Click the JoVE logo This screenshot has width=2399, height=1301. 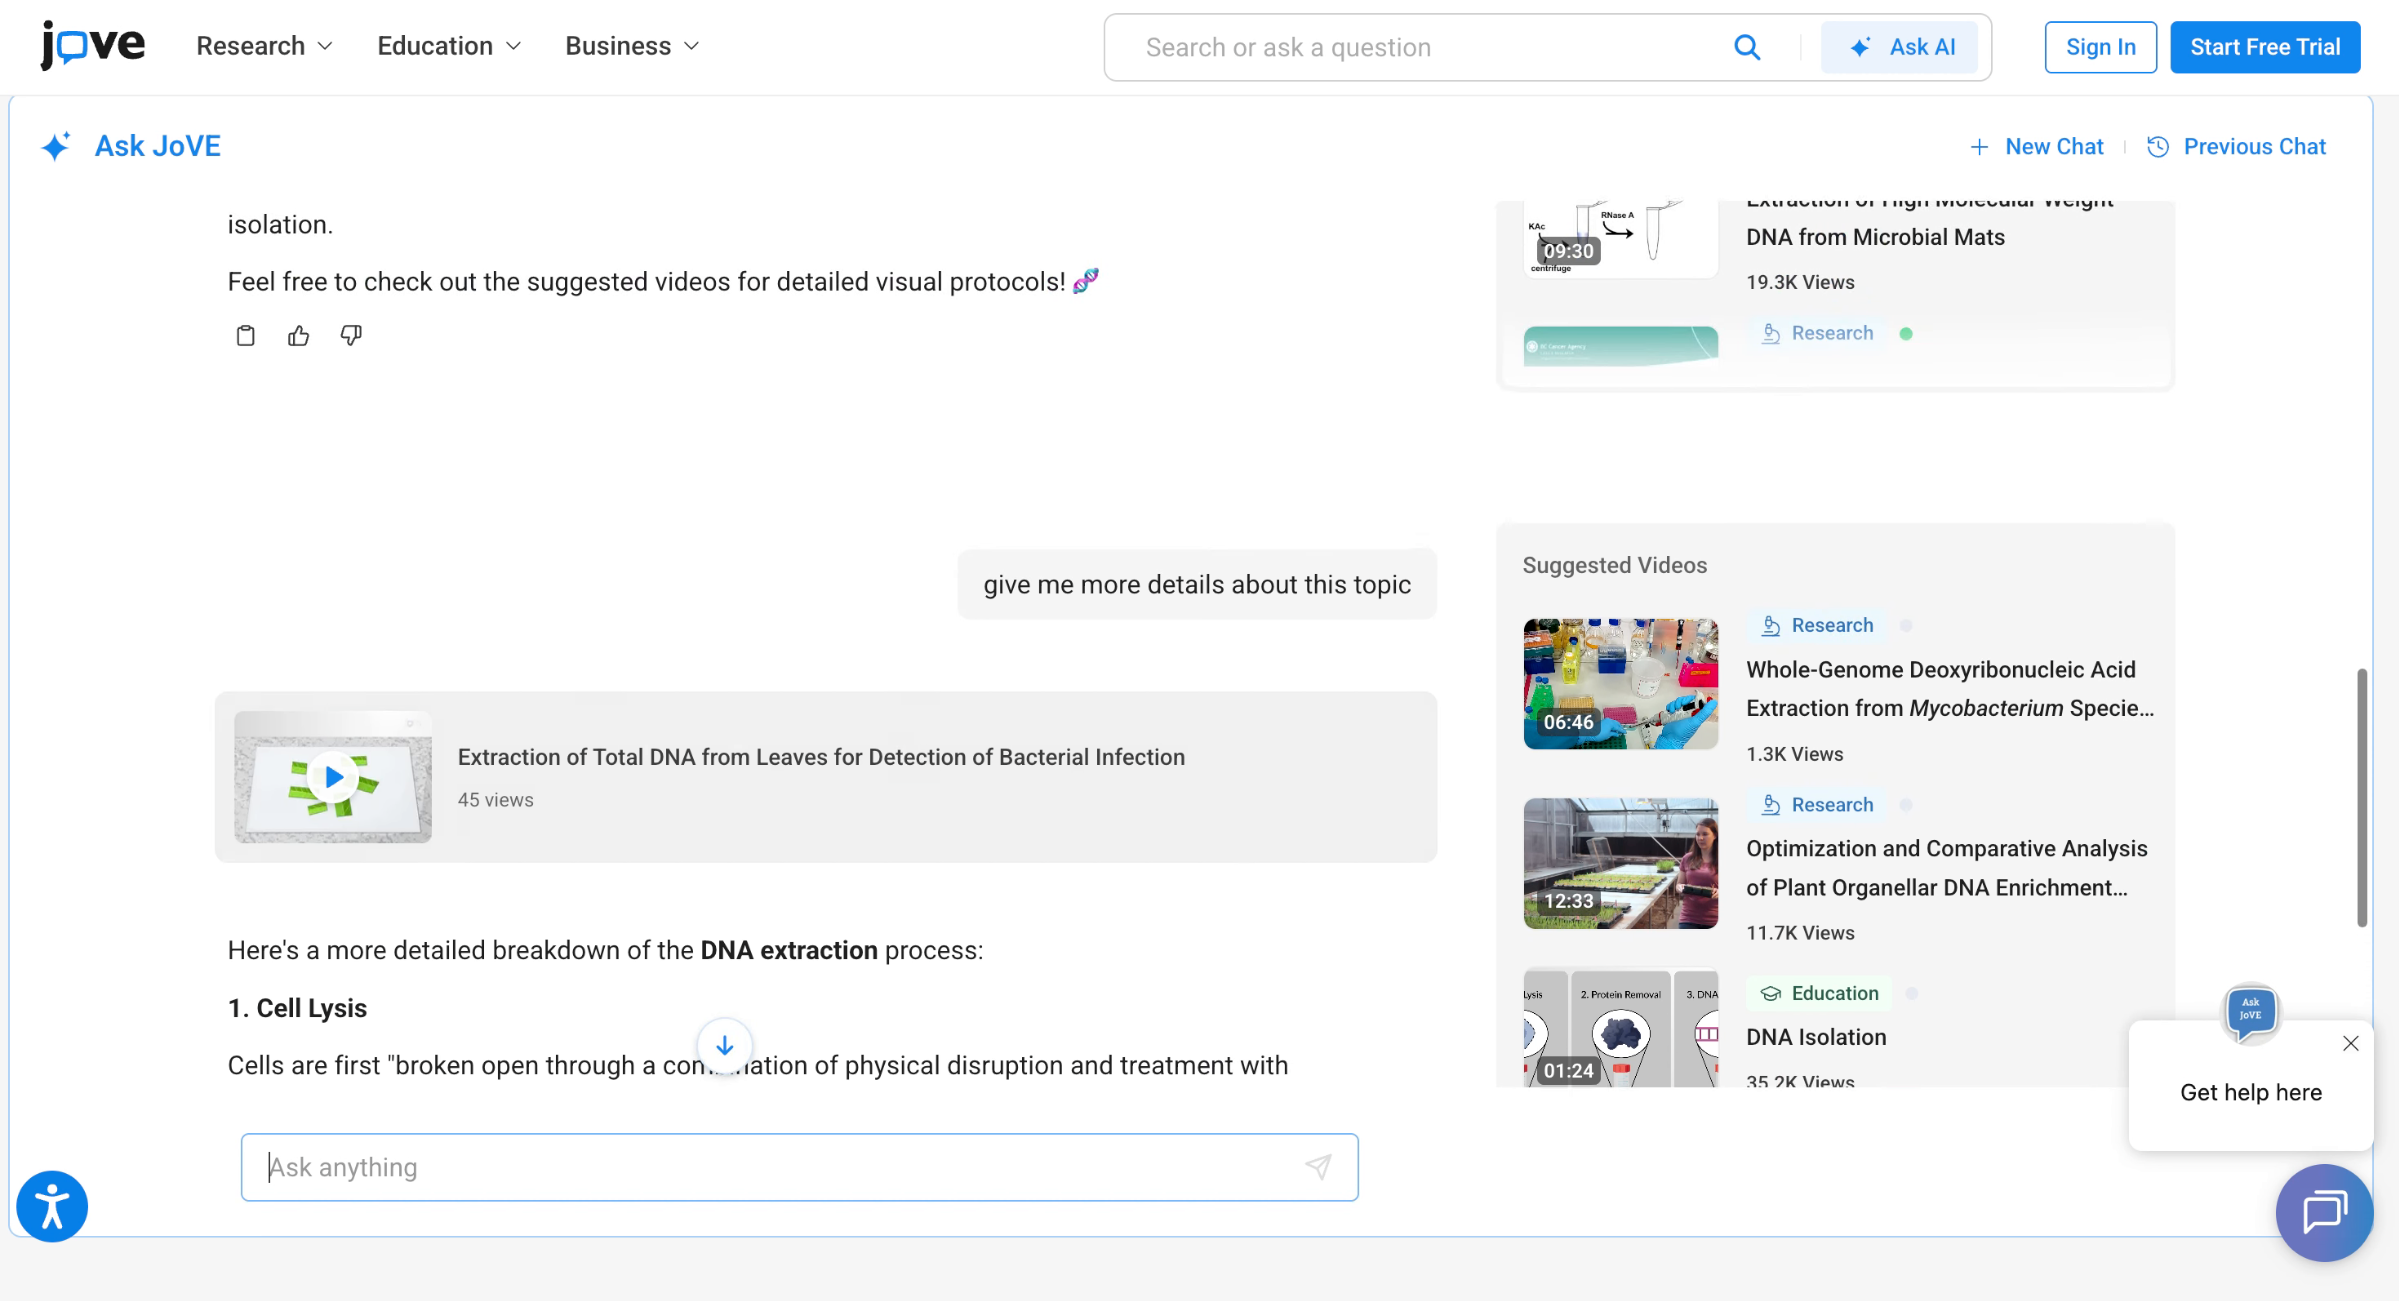coord(92,46)
